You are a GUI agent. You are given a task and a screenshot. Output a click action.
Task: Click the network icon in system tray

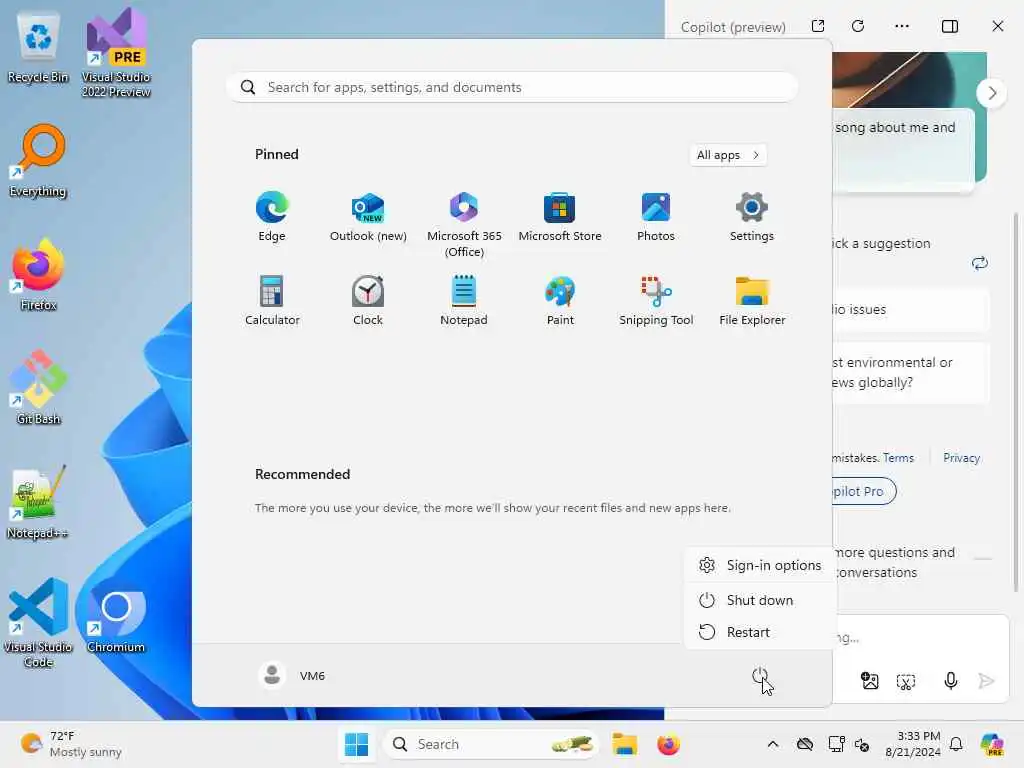point(837,744)
